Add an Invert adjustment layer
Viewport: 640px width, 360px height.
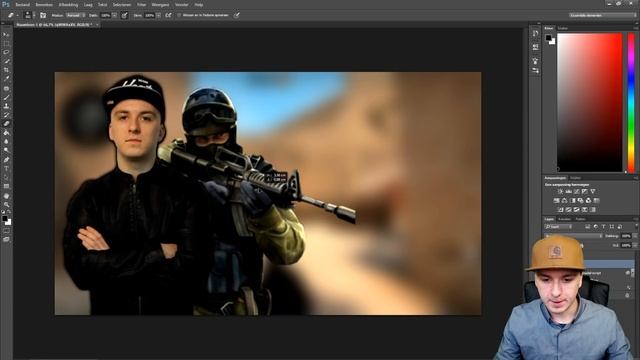click(560, 210)
